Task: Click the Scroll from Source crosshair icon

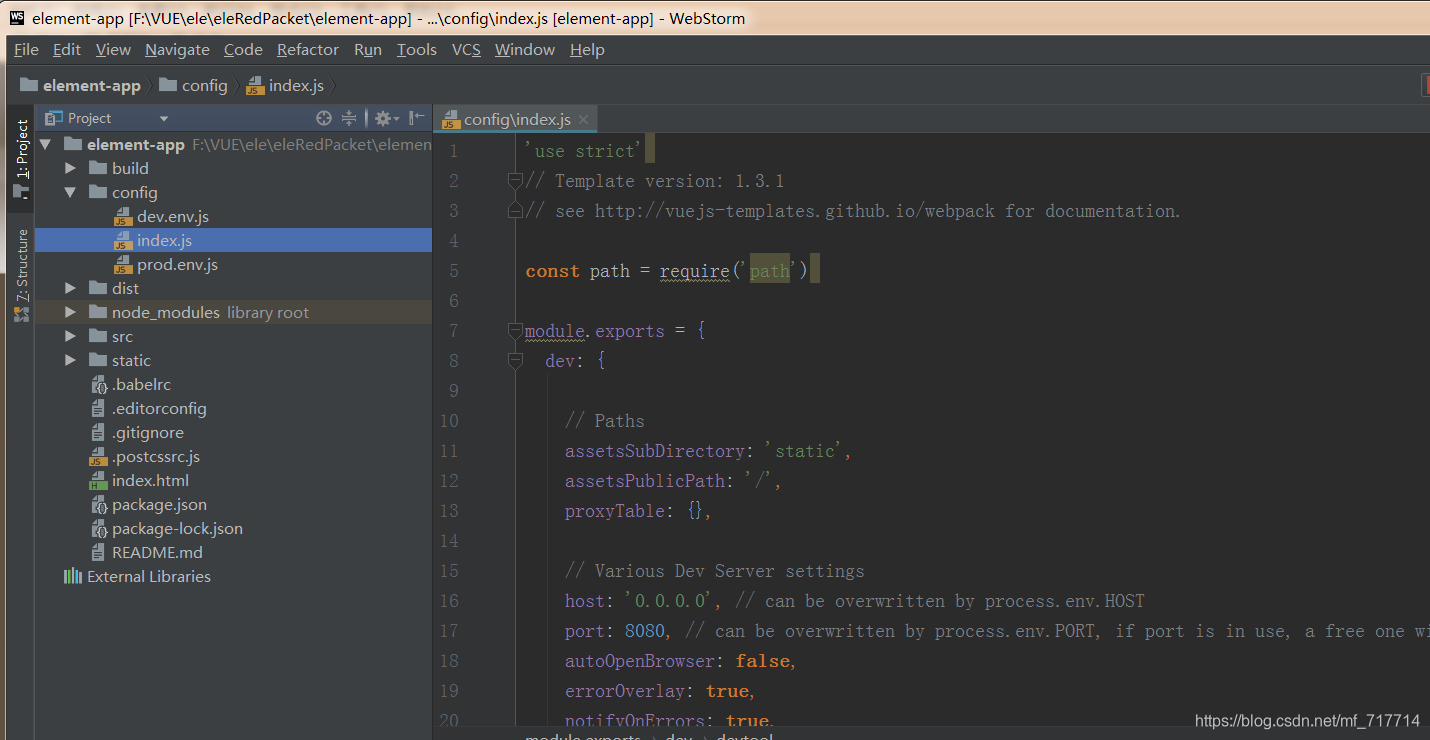Action: (x=324, y=118)
